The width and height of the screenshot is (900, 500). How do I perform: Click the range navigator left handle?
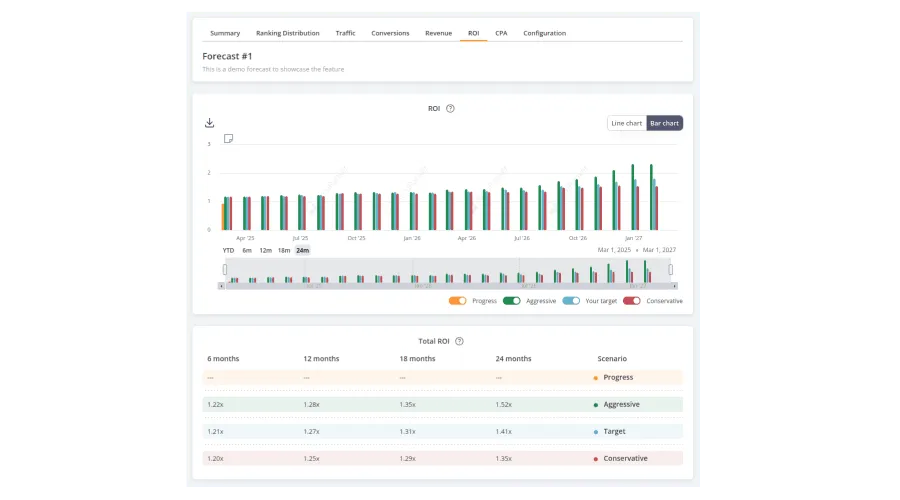[225, 270]
